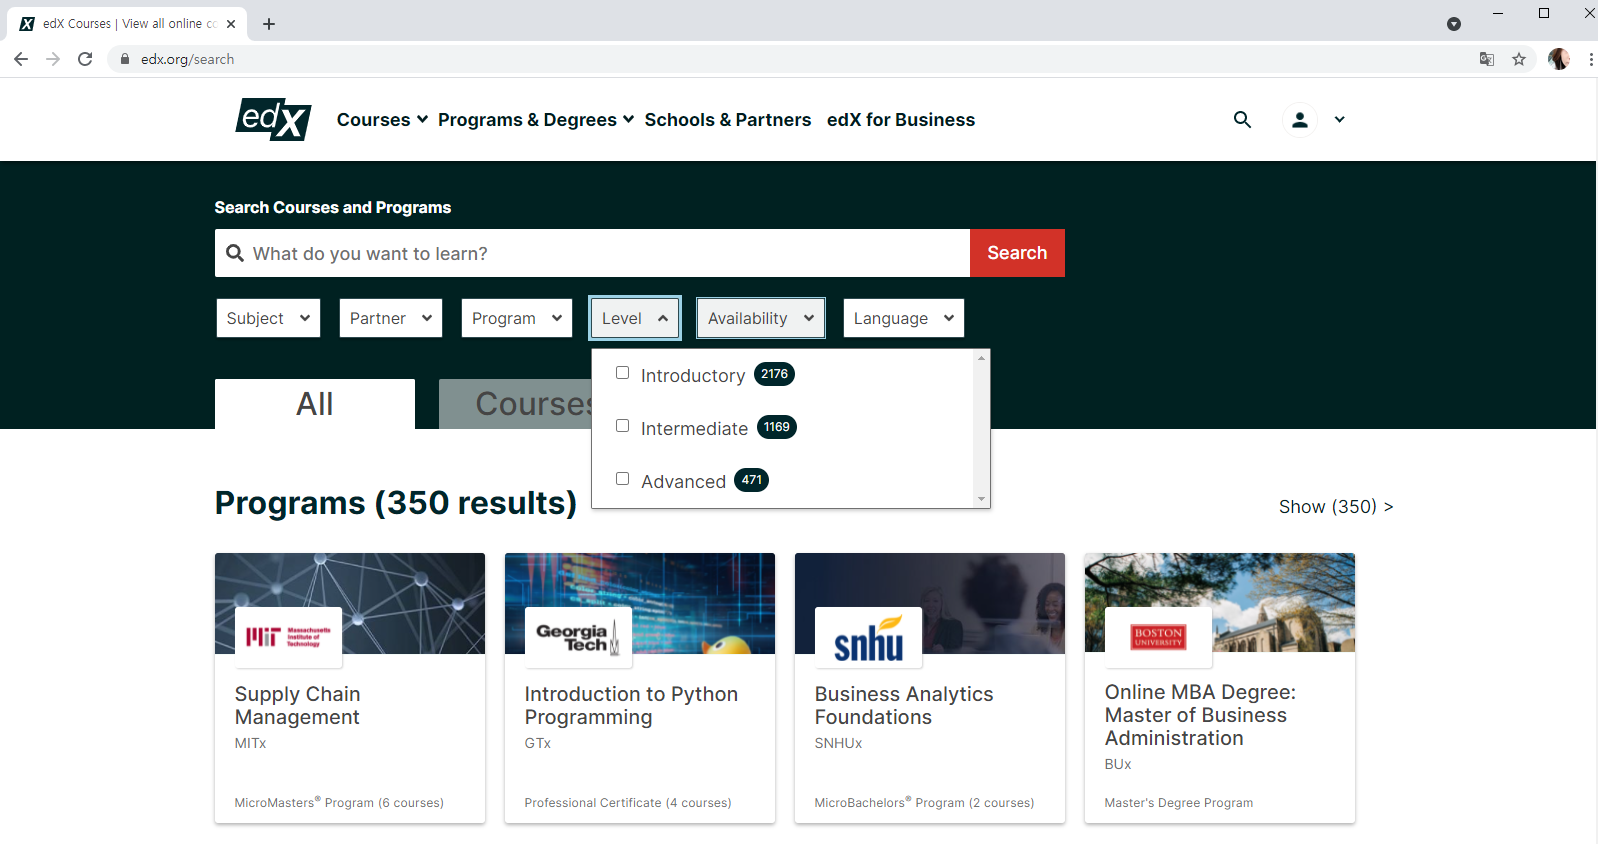Switch to the Courses results tab
The height and width of the screenshot is (844, 1598).
tap(515, 404)
